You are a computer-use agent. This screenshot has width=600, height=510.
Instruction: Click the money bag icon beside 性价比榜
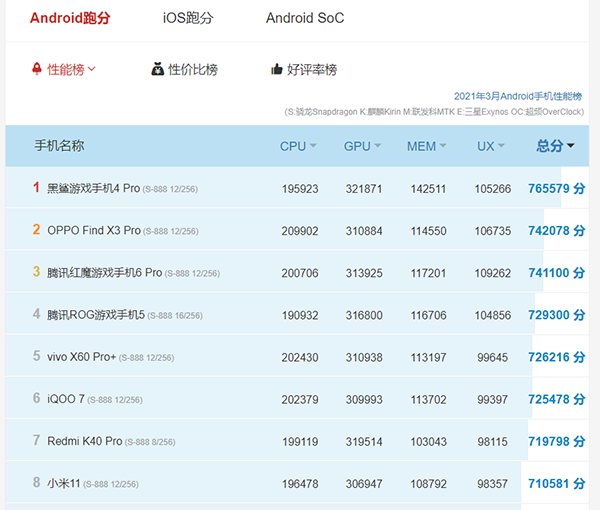[x=157, y=70]
